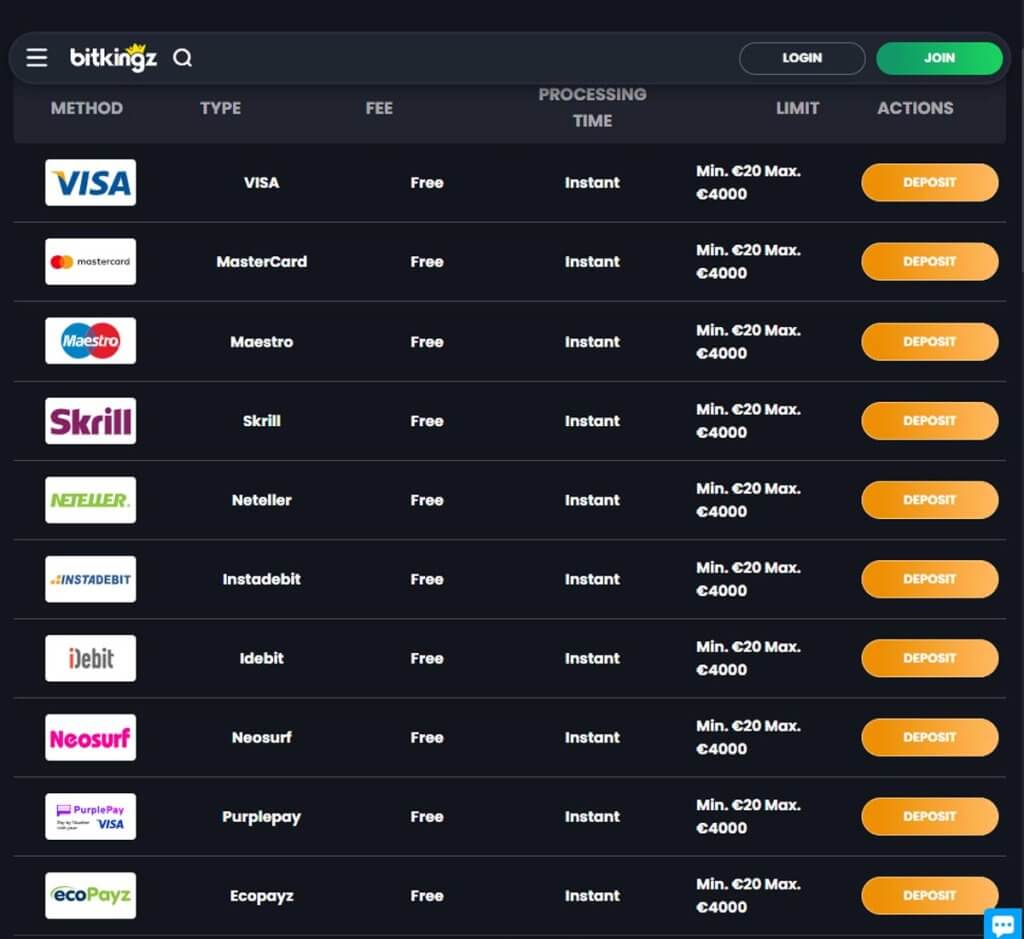Click the VISA payment logo

click(x=91, y=182)
